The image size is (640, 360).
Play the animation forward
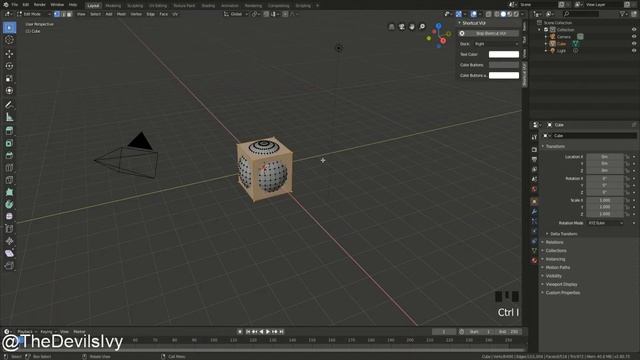coord(268,332)
